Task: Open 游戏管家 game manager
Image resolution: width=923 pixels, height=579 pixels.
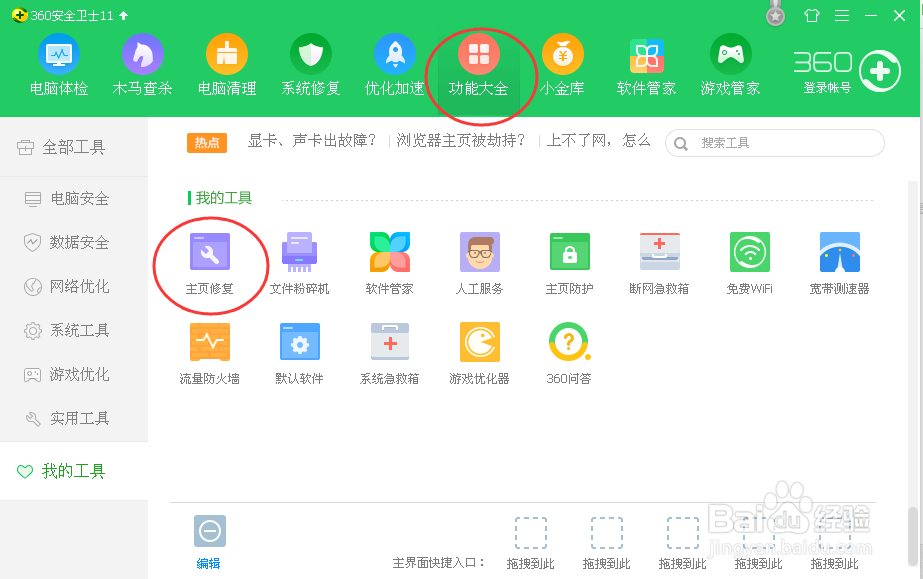Action: 730,66
